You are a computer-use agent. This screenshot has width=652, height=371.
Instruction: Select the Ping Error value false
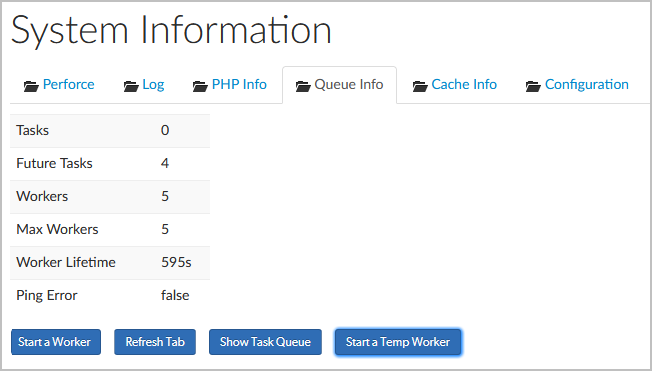point(175,295)
